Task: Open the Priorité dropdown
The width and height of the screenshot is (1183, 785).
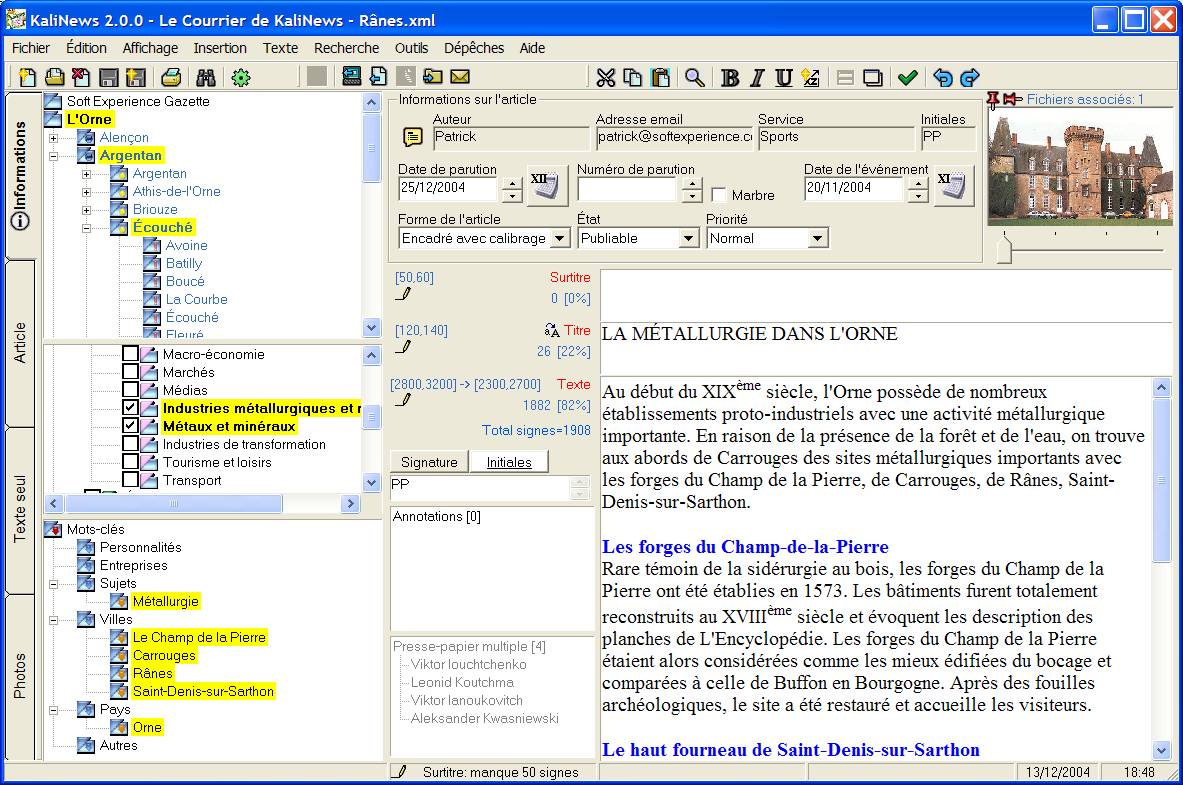Action: pos(818,239)
